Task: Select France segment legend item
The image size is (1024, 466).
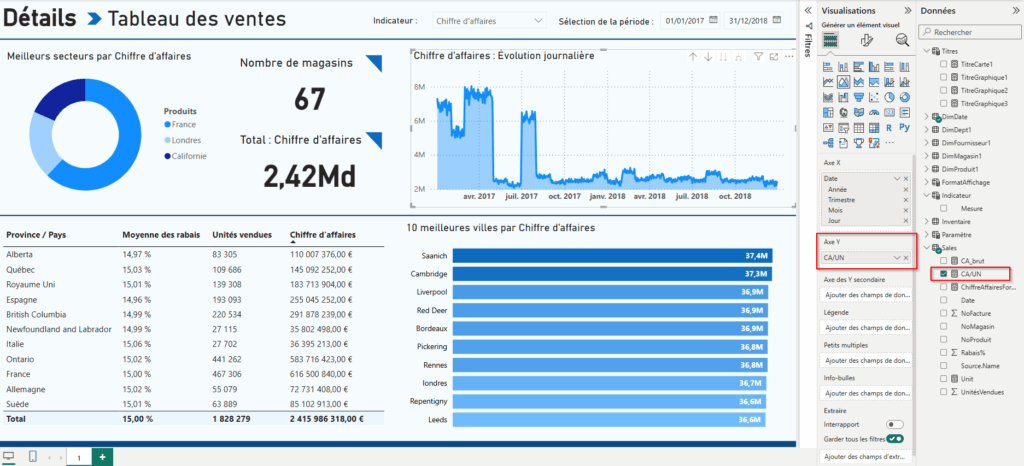Action: 180,124
